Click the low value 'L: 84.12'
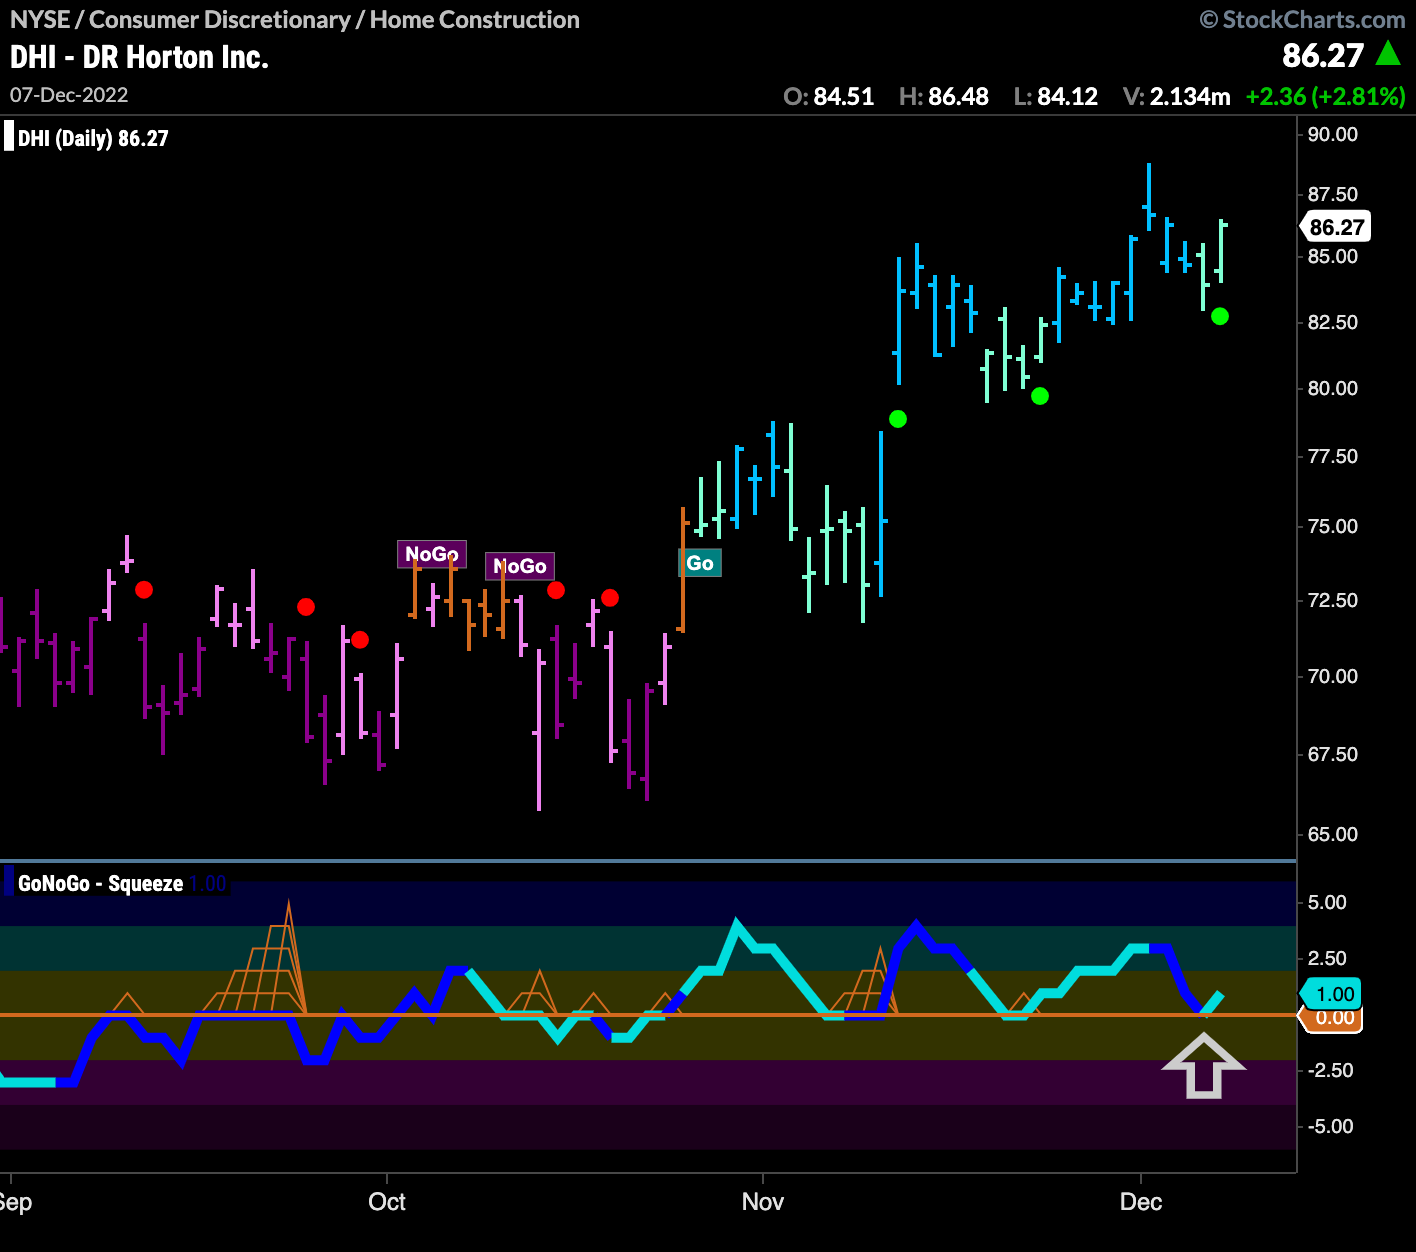The height and width of the screenshot is (1252, 1416). coord(1056,97)
